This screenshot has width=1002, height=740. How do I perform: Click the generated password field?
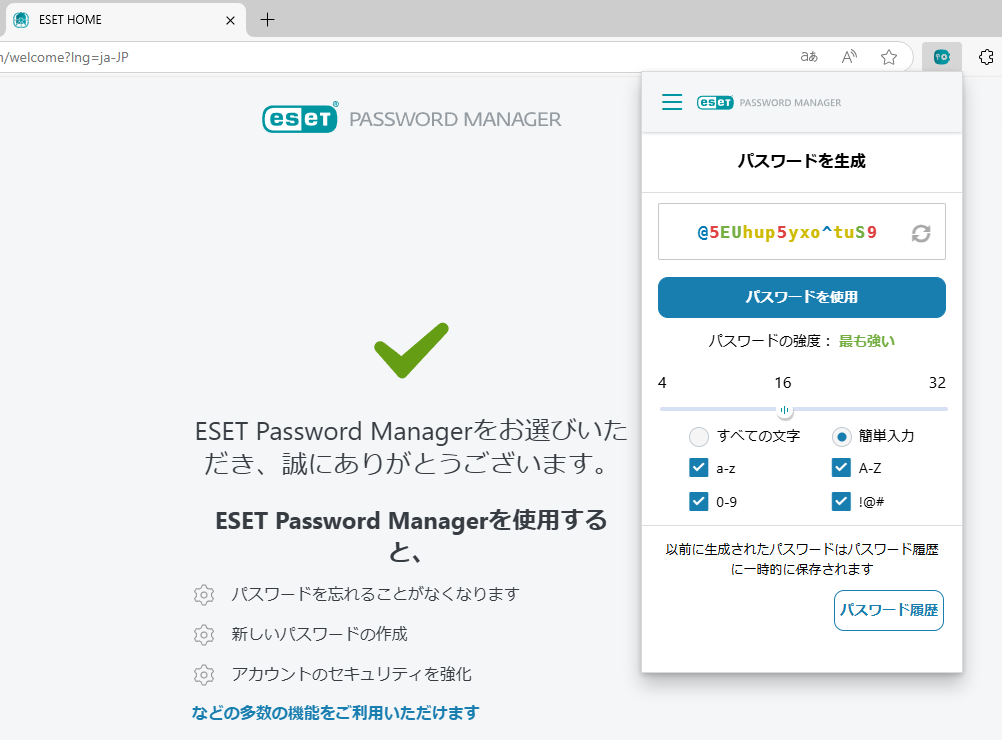(x=802, y=231)
